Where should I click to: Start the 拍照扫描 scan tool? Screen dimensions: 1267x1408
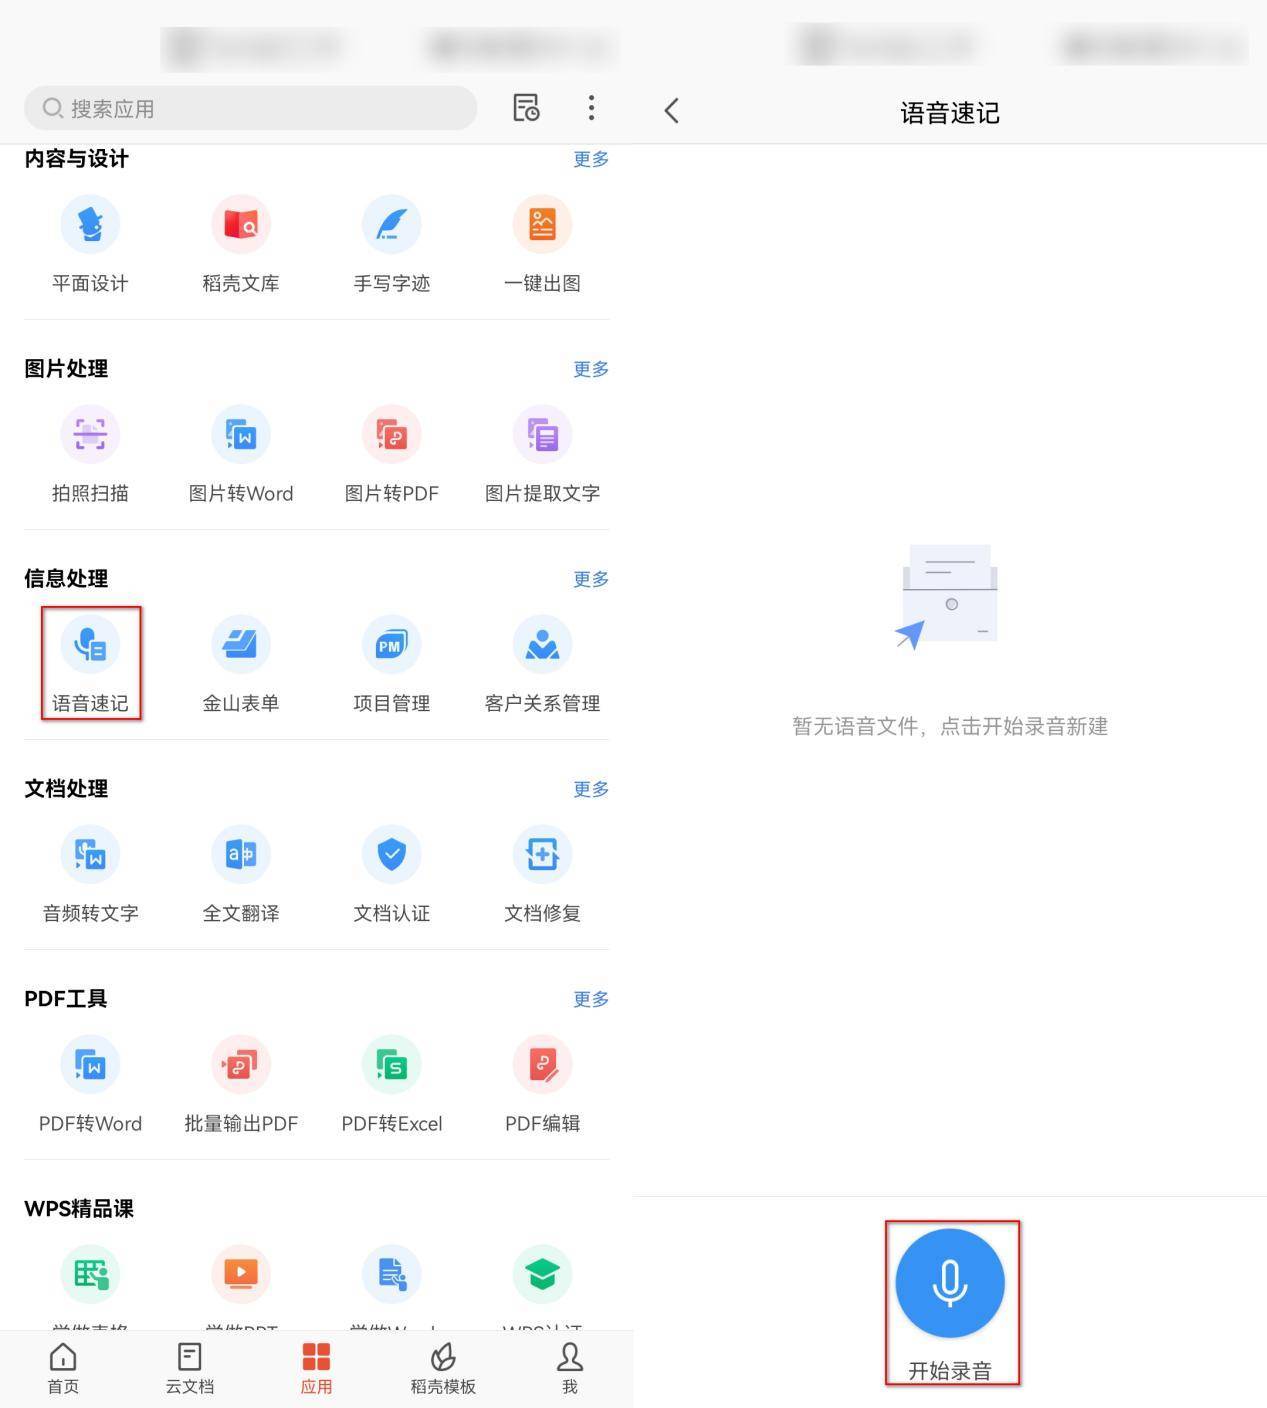click(x=90, y=434)
